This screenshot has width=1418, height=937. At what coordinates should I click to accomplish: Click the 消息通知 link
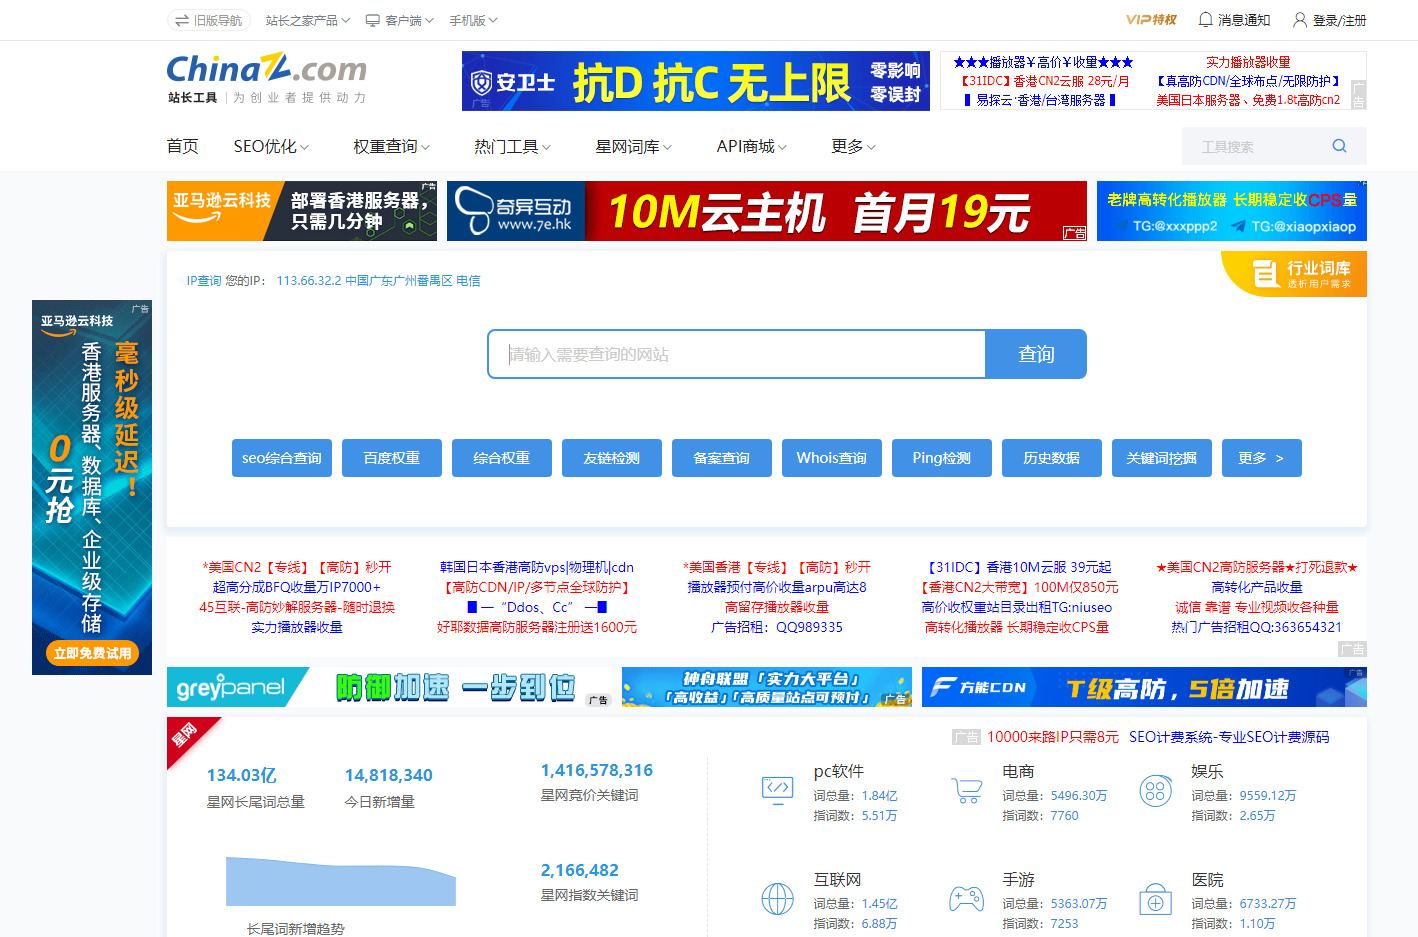[x=1244, y=20]
